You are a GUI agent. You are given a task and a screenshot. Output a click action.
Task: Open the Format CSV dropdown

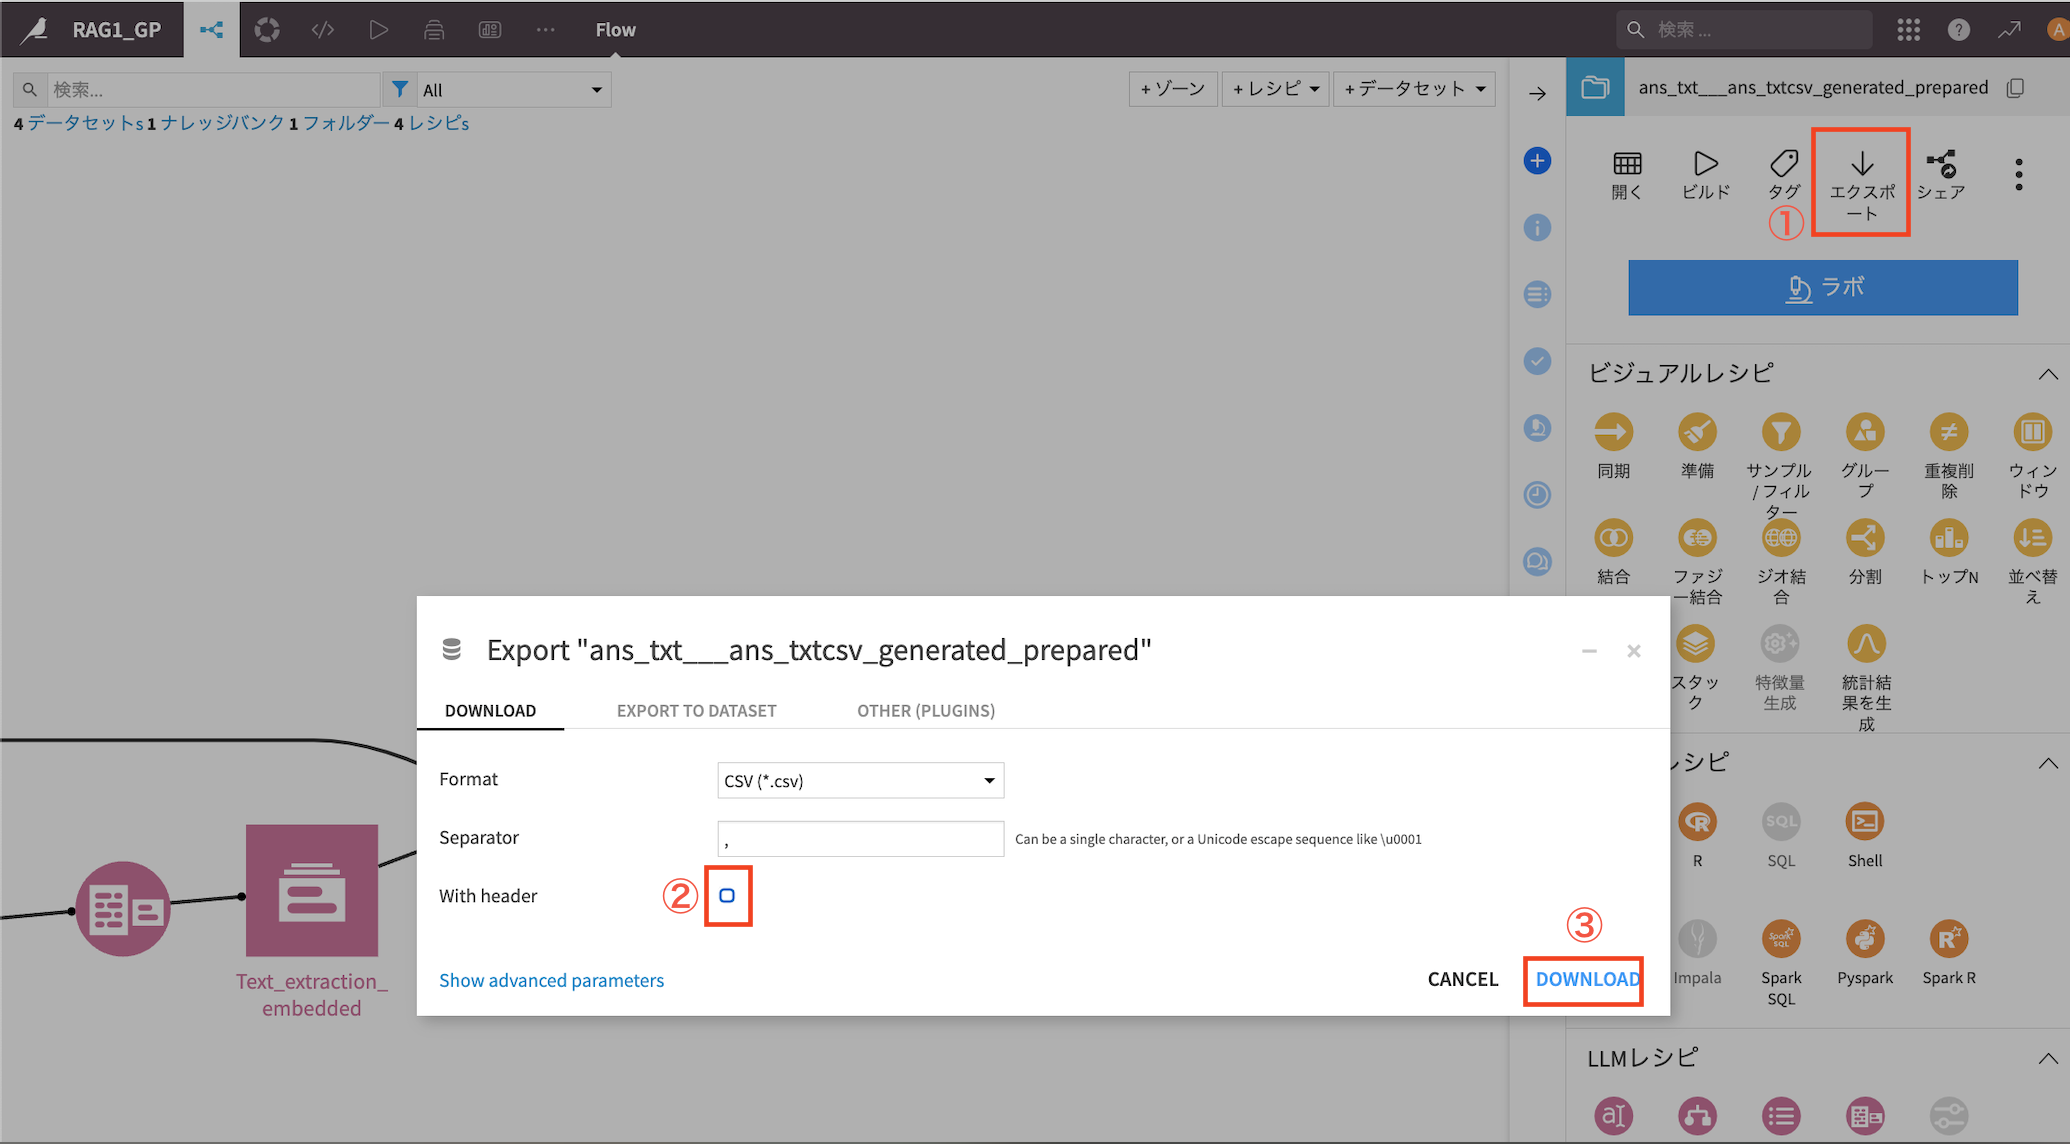pyautogui.click(x=860, y=781)
